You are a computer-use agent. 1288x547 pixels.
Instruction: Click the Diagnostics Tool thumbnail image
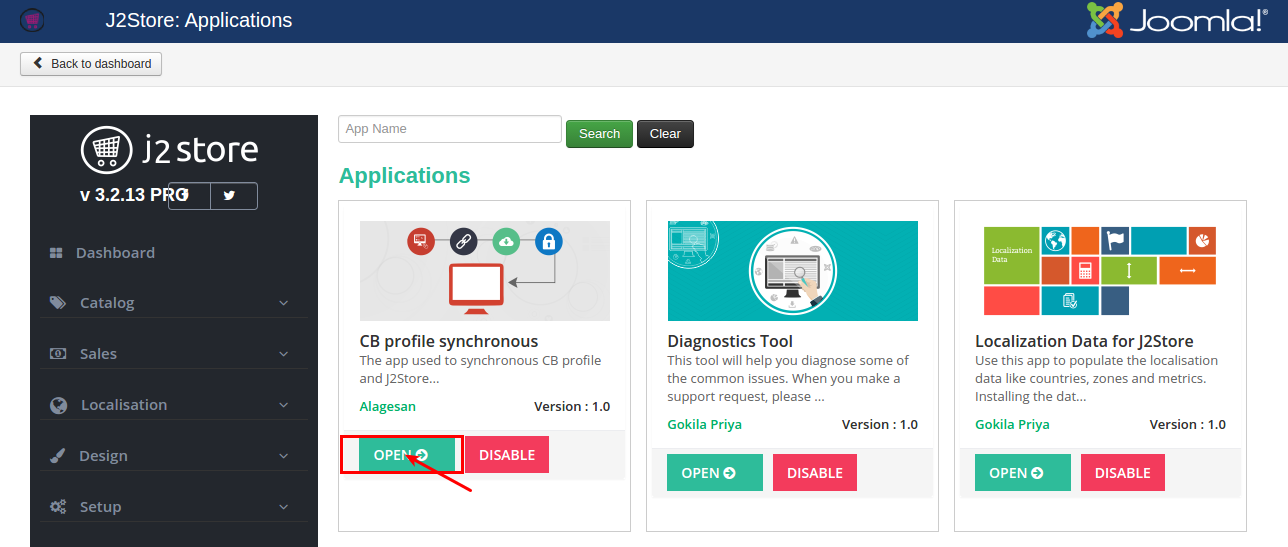click(x=793, y=271)
